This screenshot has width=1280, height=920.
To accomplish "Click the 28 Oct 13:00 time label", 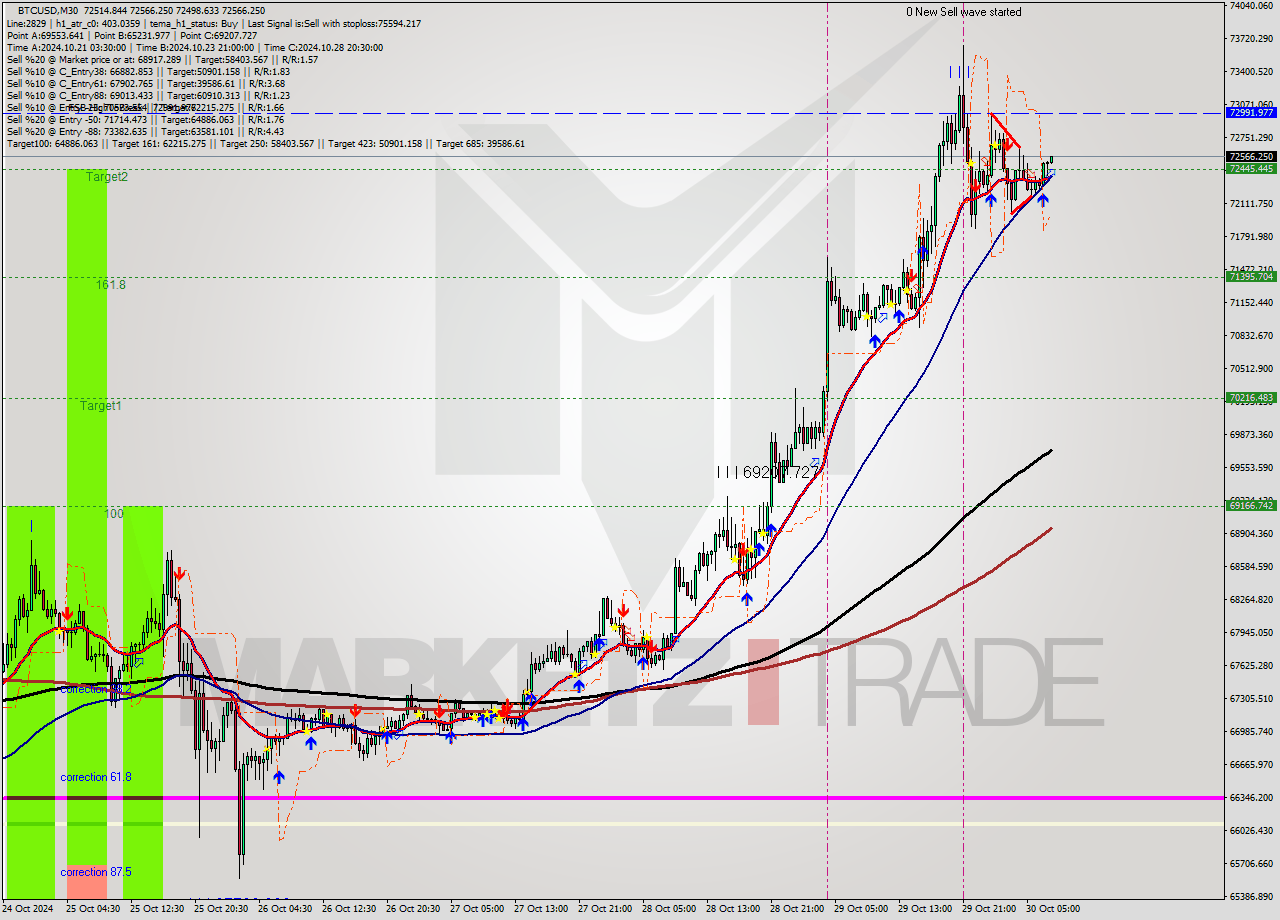I will click(x=732, y=909).
